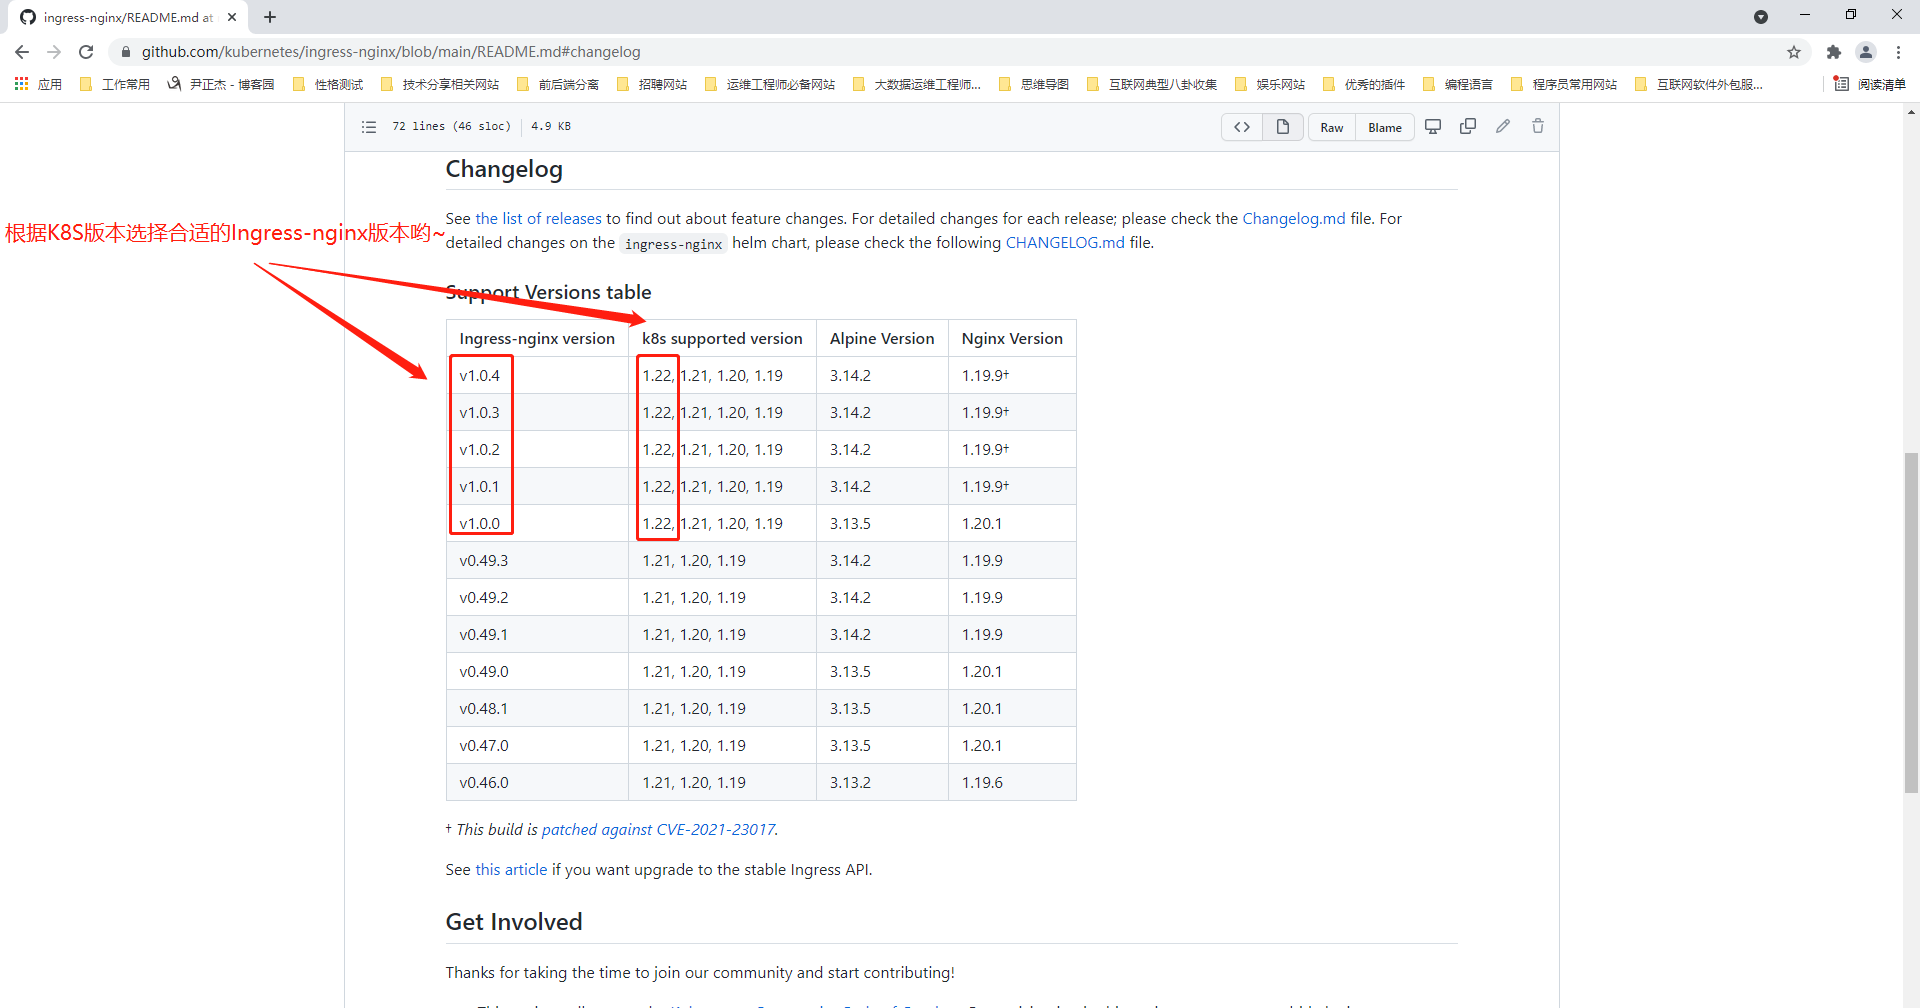The height and width of the screenshot is (1008, 1920).
Task: Open file in GitHub Desktop icon
Action: coord(1433,127)
